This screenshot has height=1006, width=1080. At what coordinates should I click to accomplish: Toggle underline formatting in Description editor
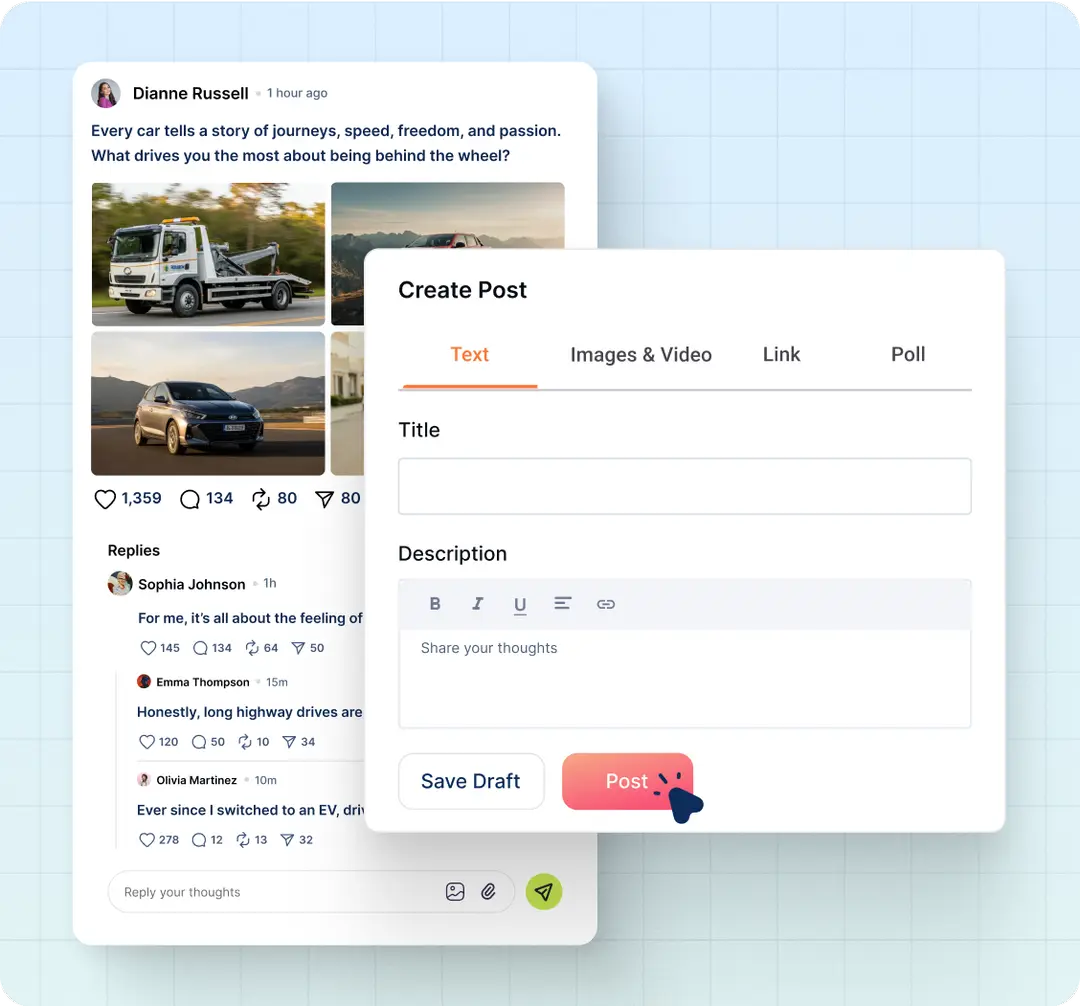coord(520,605)
